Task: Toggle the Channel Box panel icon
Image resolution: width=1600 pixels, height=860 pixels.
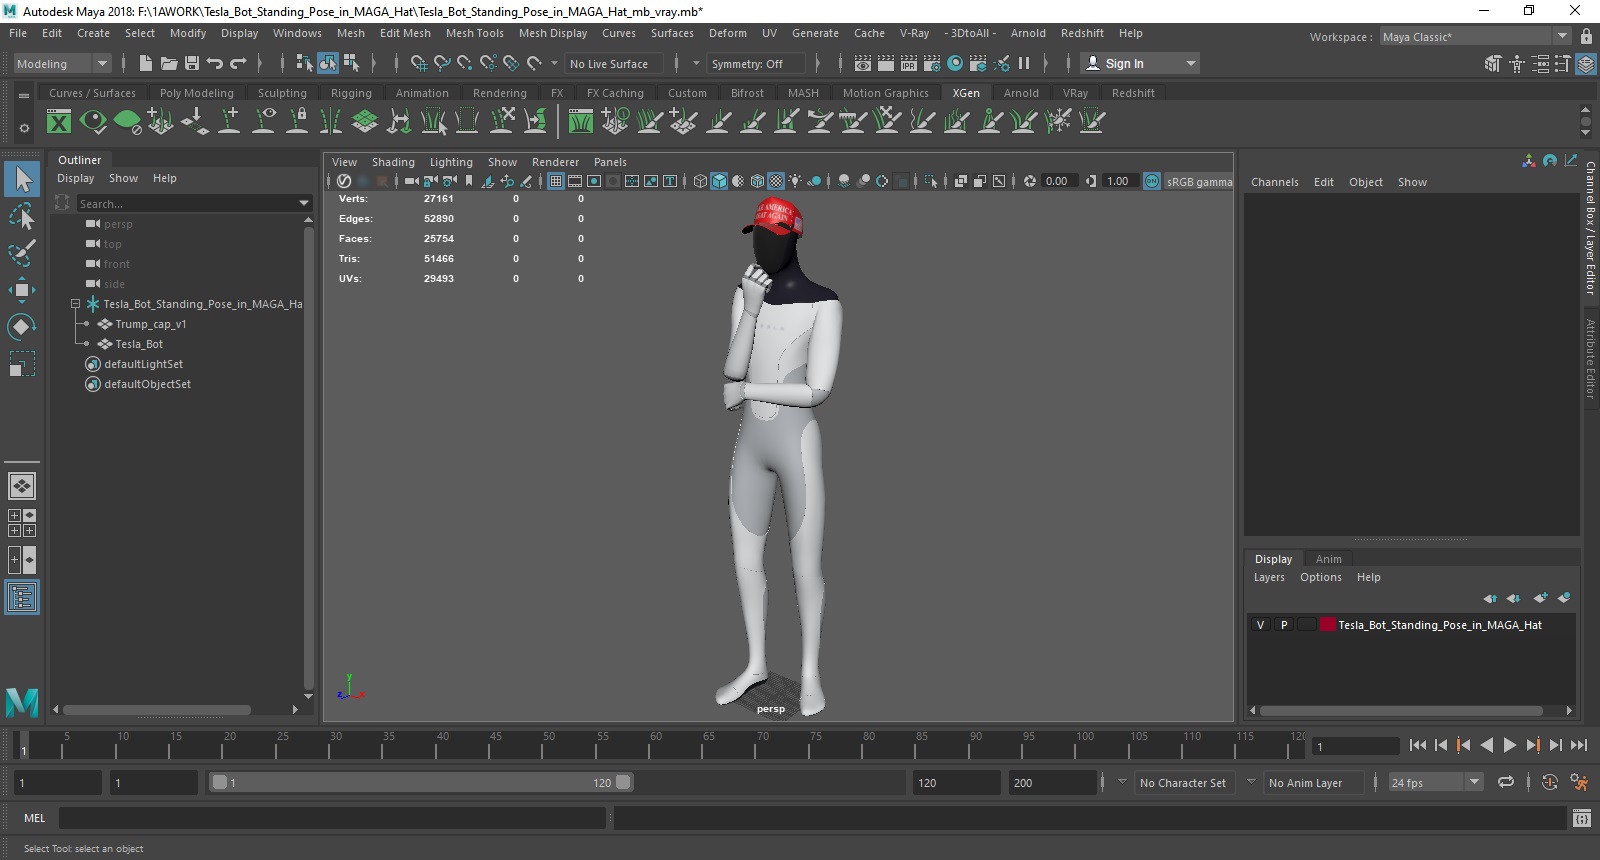Action: (1586, 64)
